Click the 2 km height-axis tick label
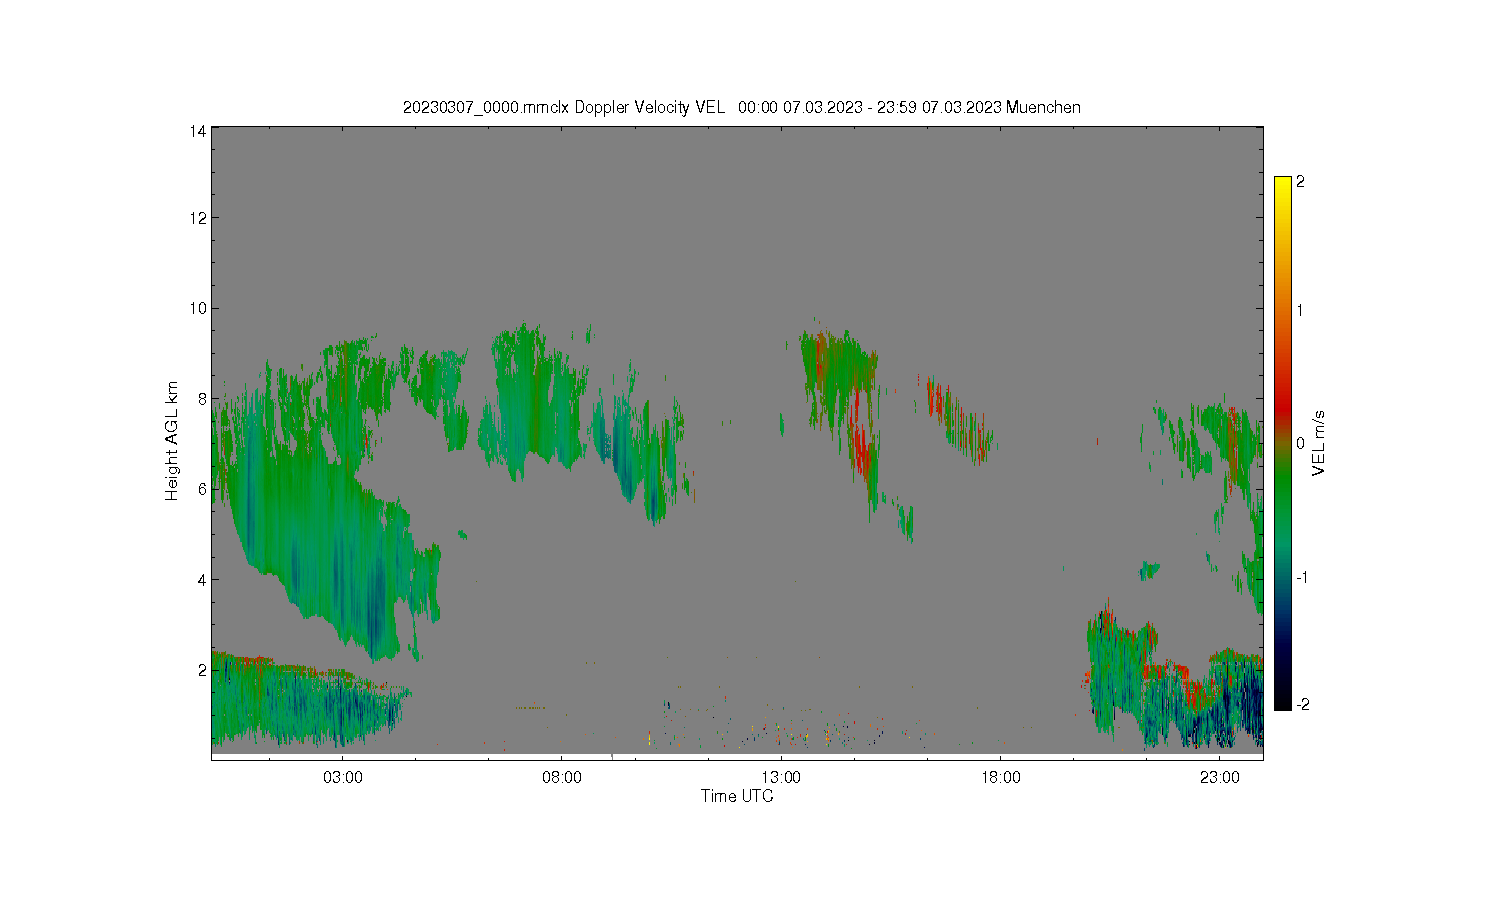Image resolution: width=1500 pixels, height=900 pixels. (202, 669)
